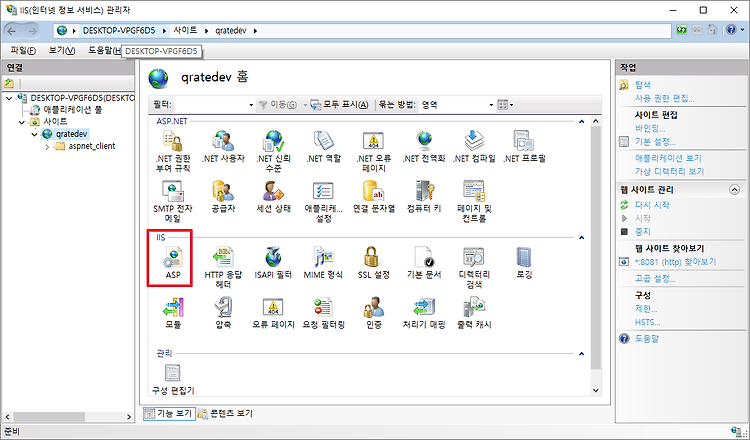Open 연결 문자열 feature
This screenshot has width=750, height=440.
374,197
